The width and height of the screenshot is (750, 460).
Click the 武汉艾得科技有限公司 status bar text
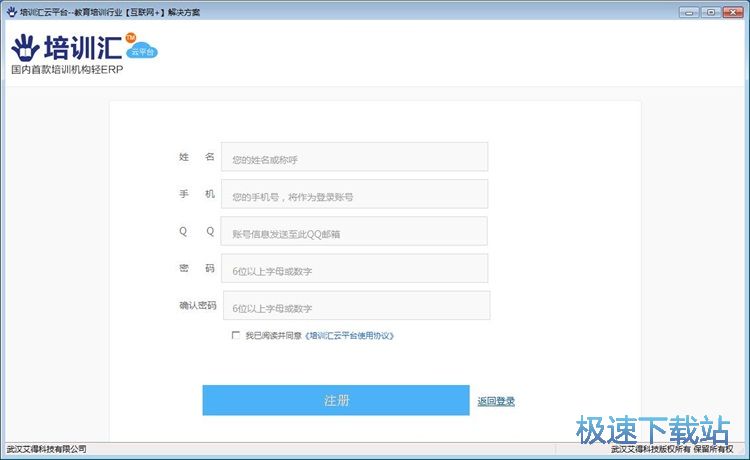coord(46,449)
